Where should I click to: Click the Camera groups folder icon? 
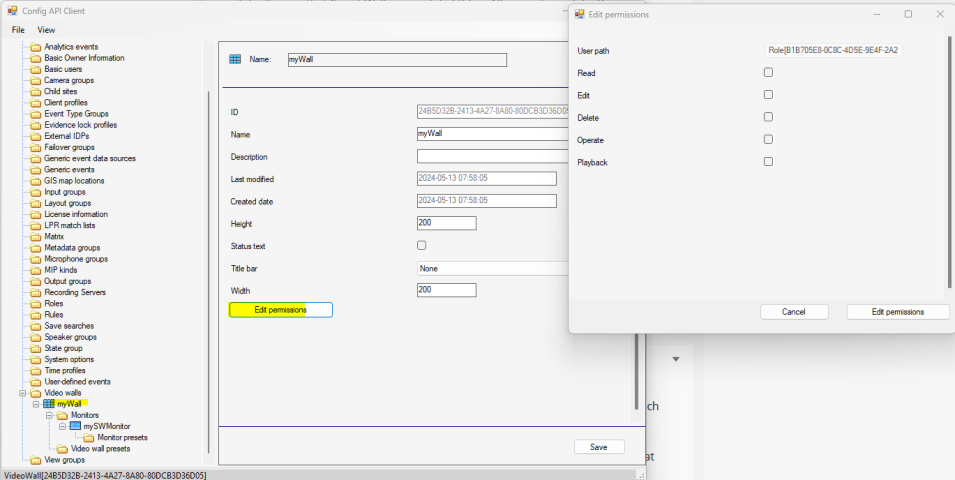click(35, 80)
